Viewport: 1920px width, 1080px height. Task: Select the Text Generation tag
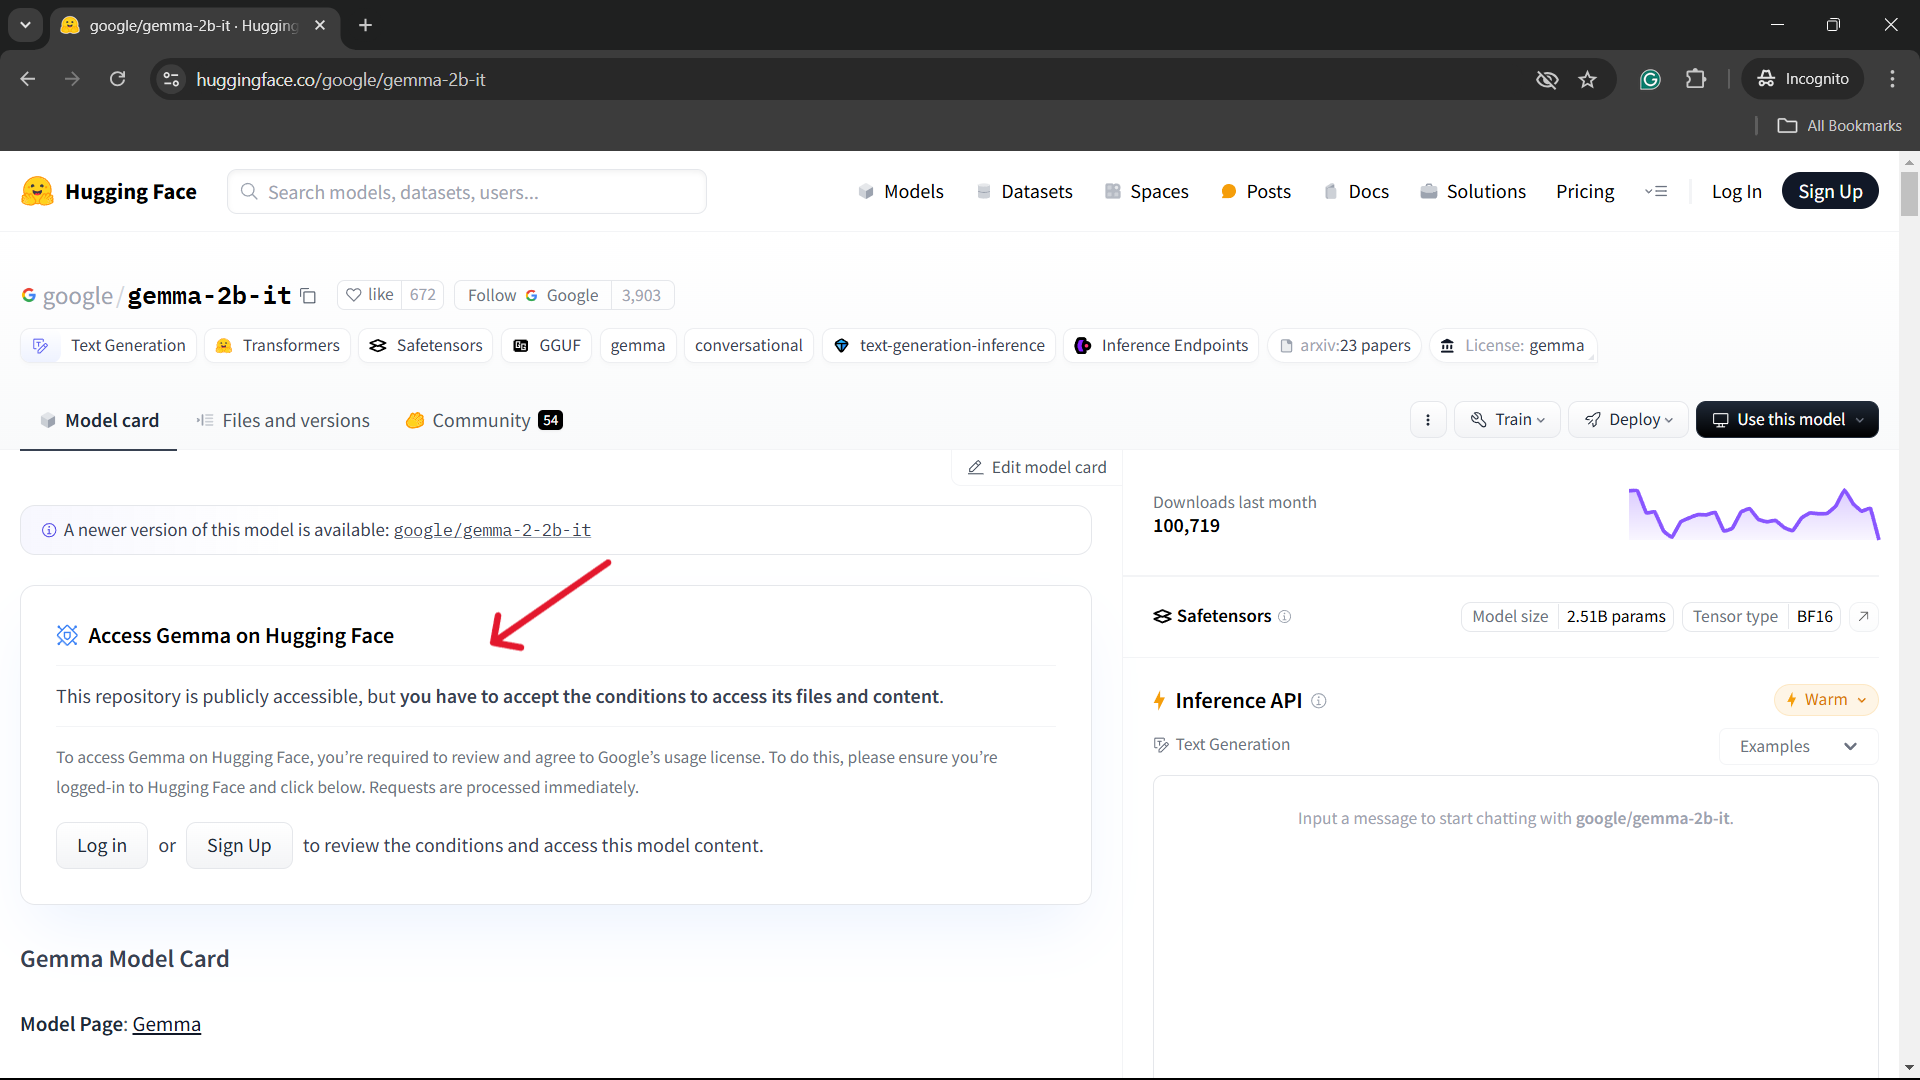pos(108,345)
